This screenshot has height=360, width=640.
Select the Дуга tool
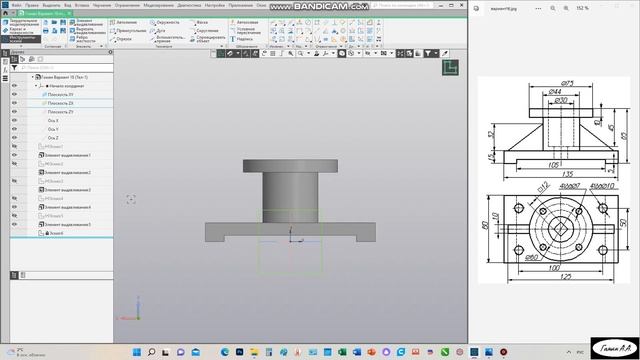click(x=158, y=31)
